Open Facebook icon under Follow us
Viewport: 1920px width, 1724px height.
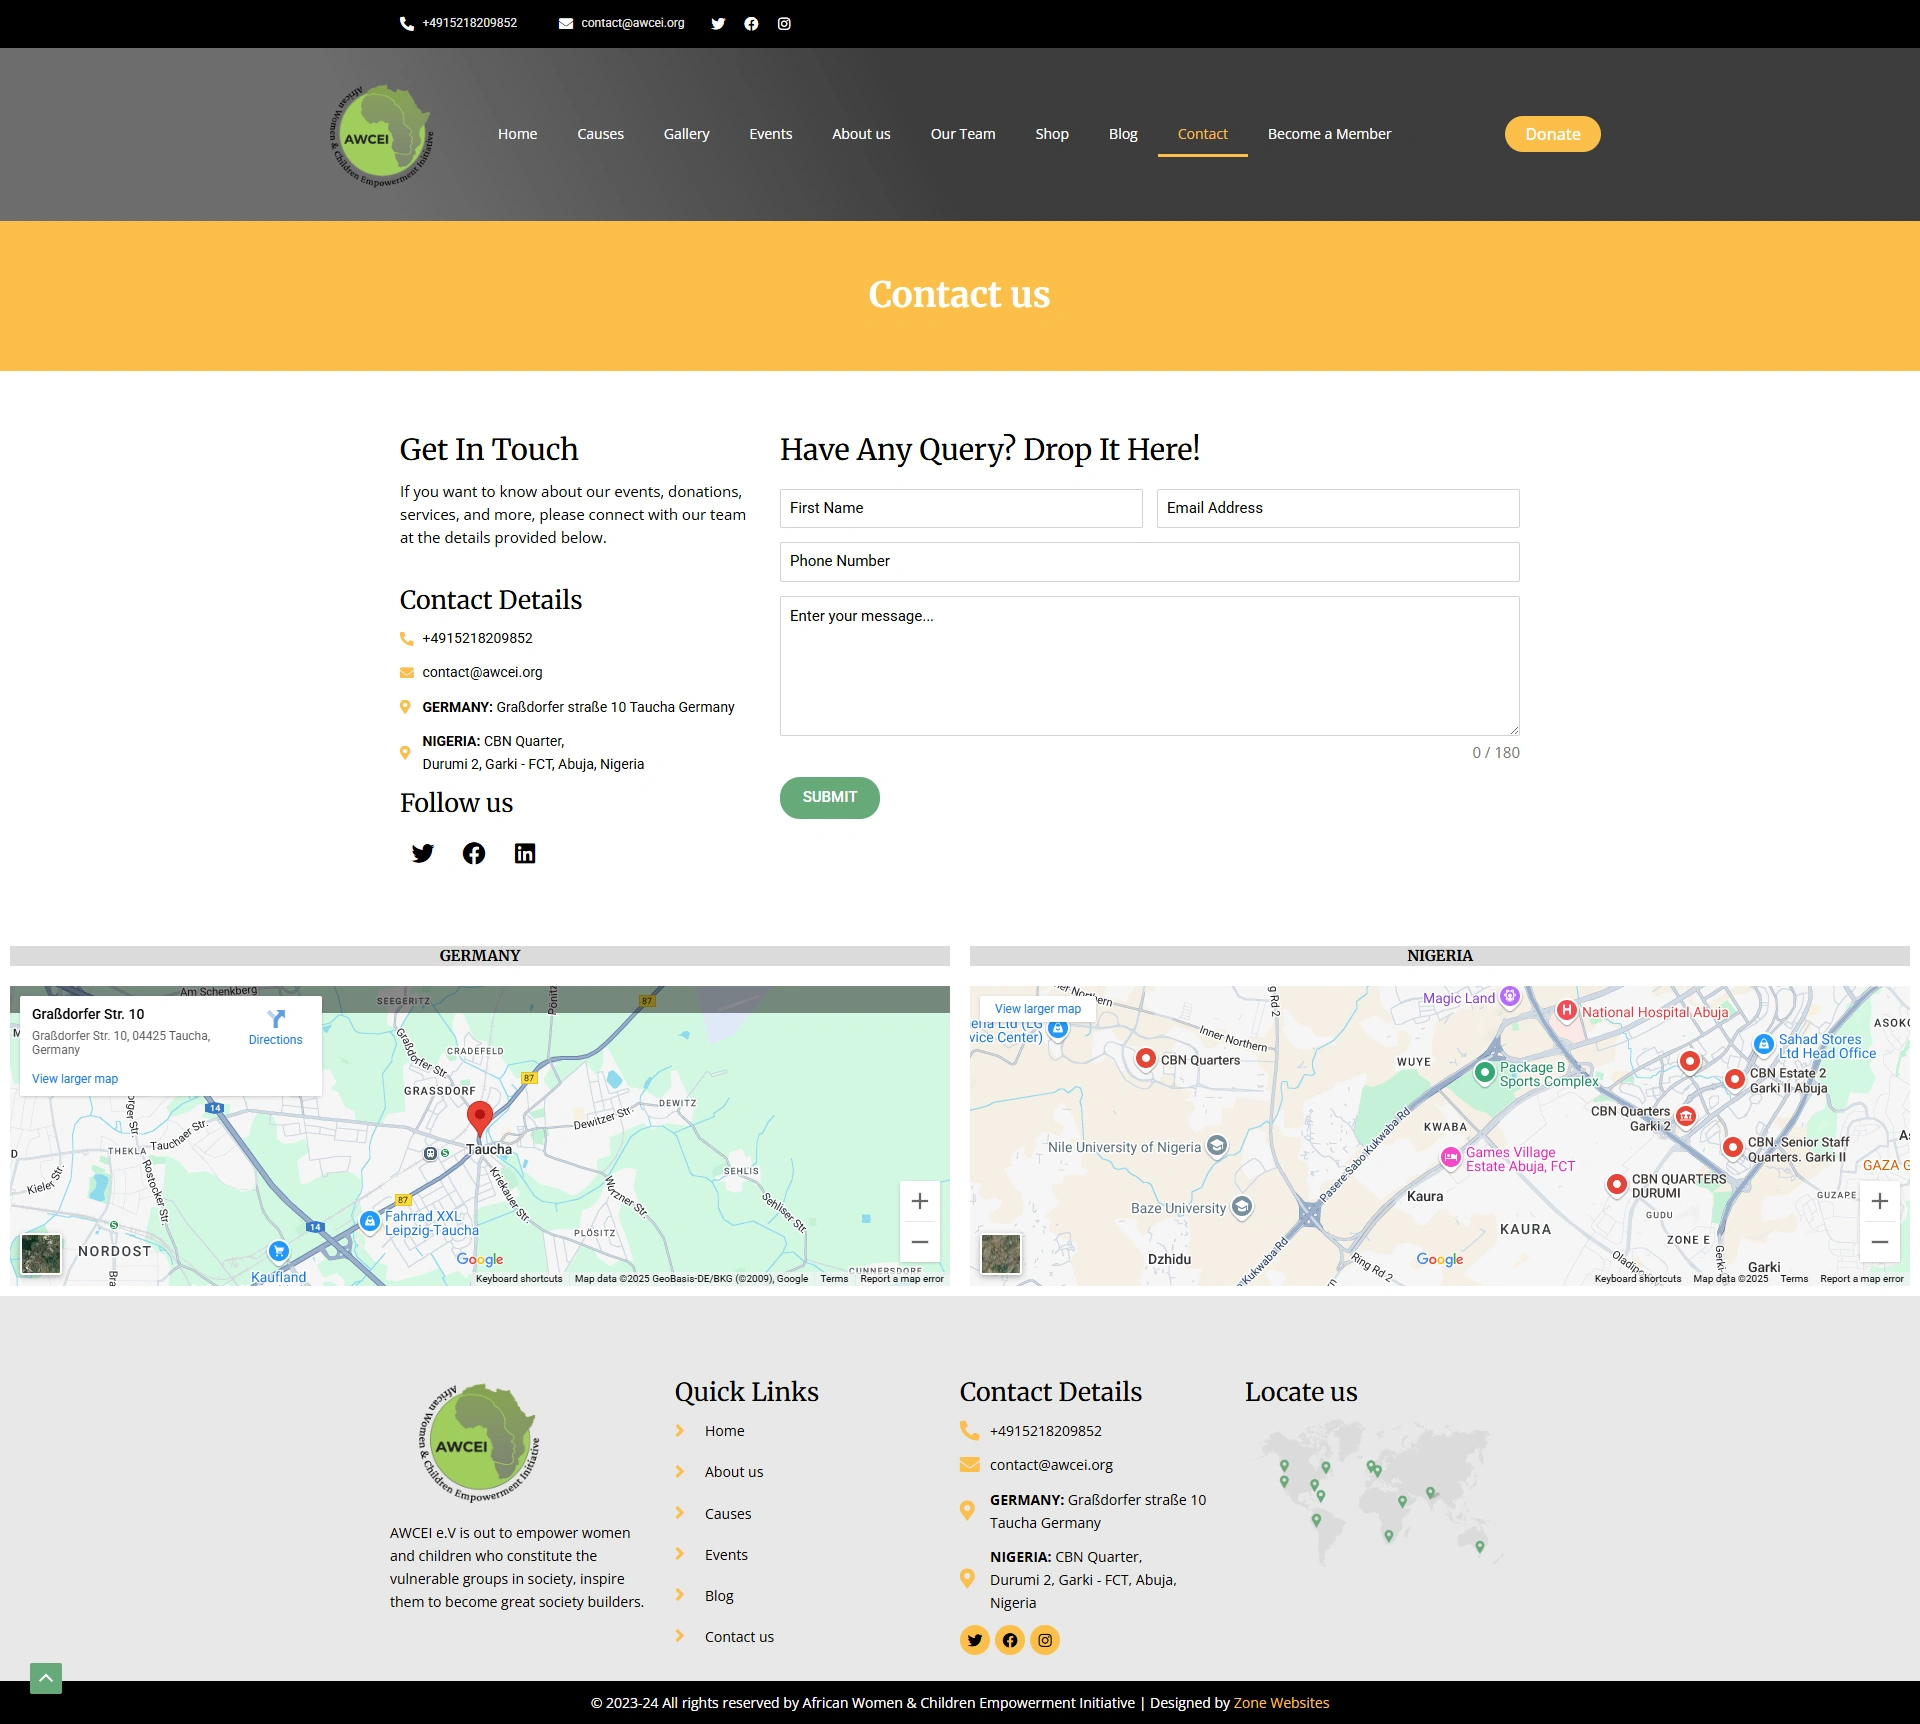474,853
